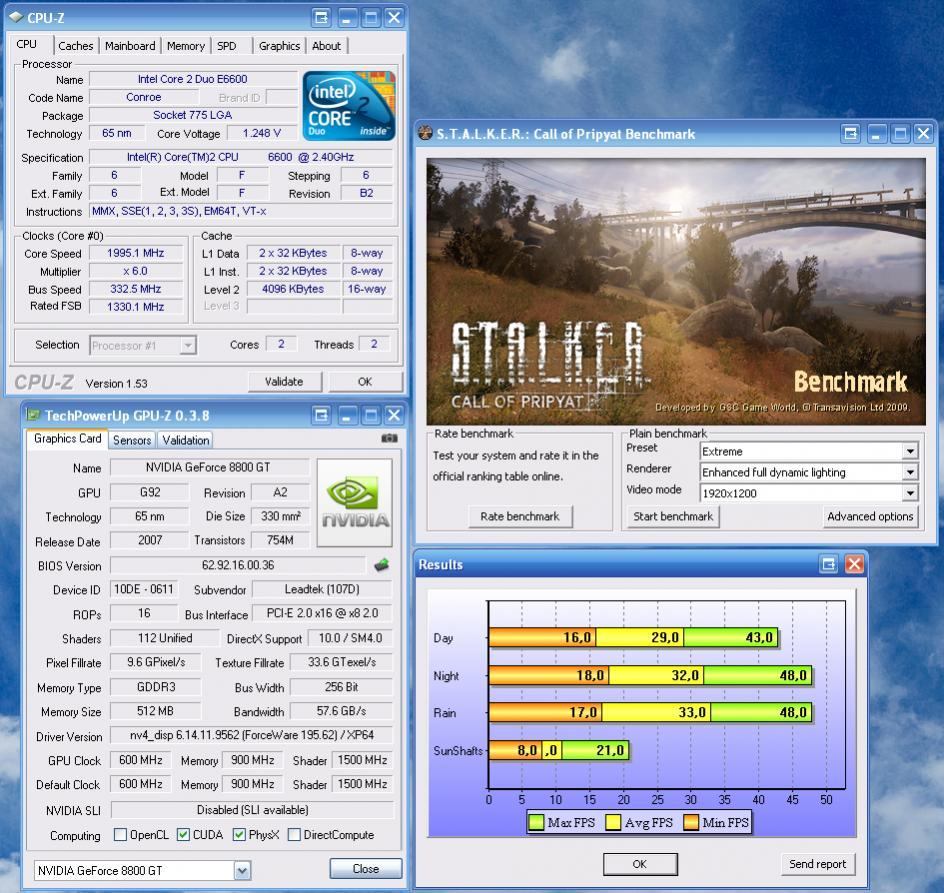Click the Driver Version field in GPU-Z

[x=252, y=735]
